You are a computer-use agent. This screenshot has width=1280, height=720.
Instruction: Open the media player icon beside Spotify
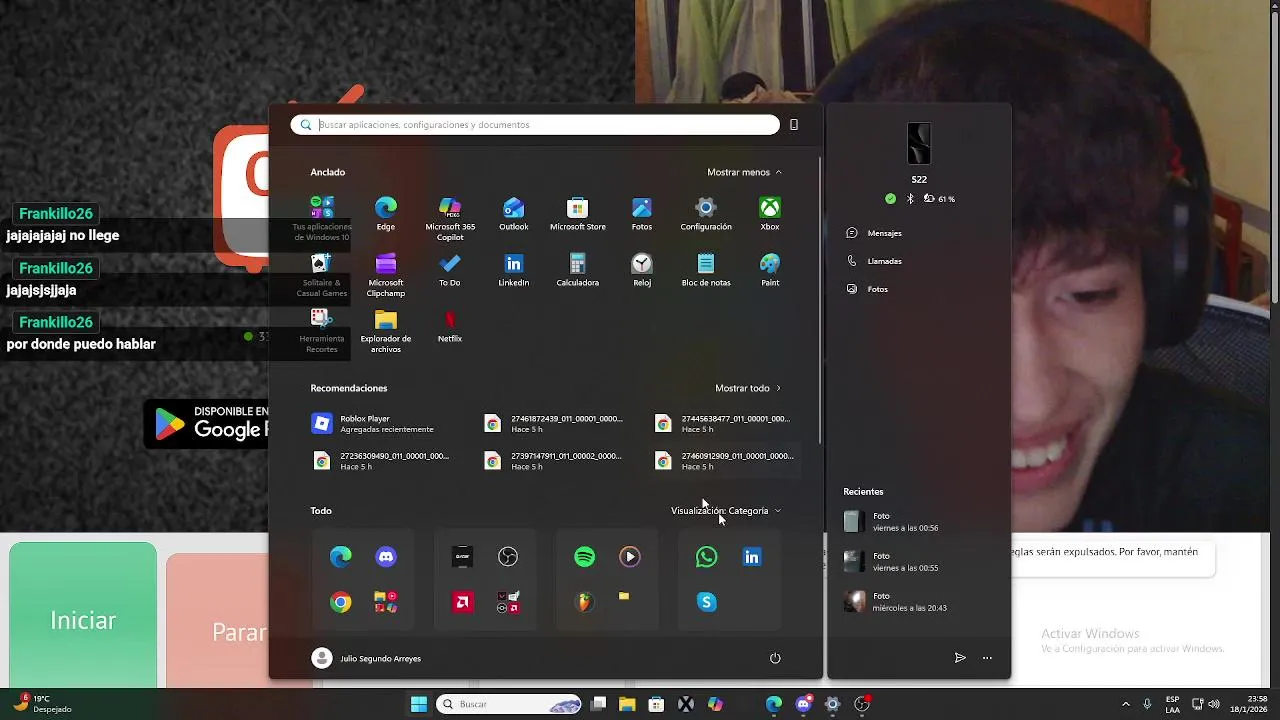point(629,557)
